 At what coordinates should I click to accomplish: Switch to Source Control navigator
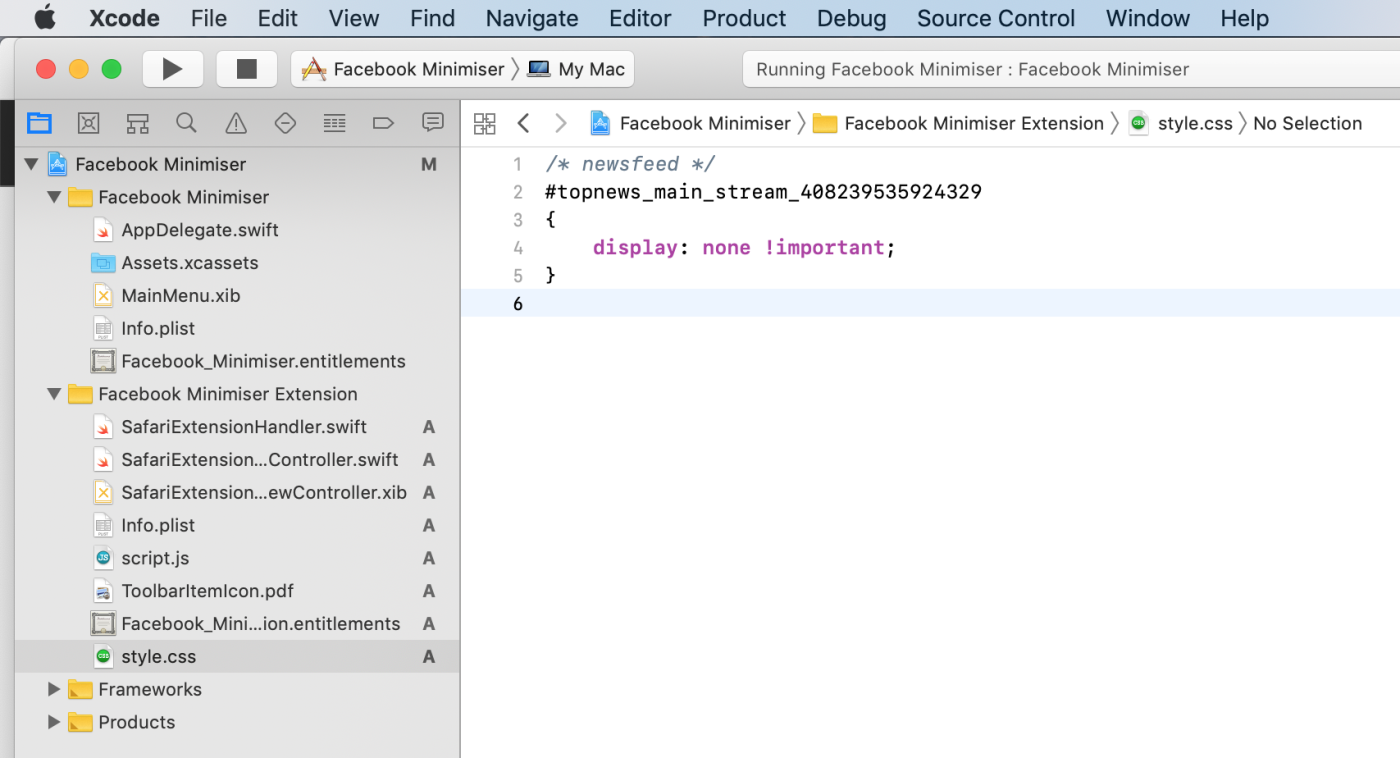click(88, 123)
